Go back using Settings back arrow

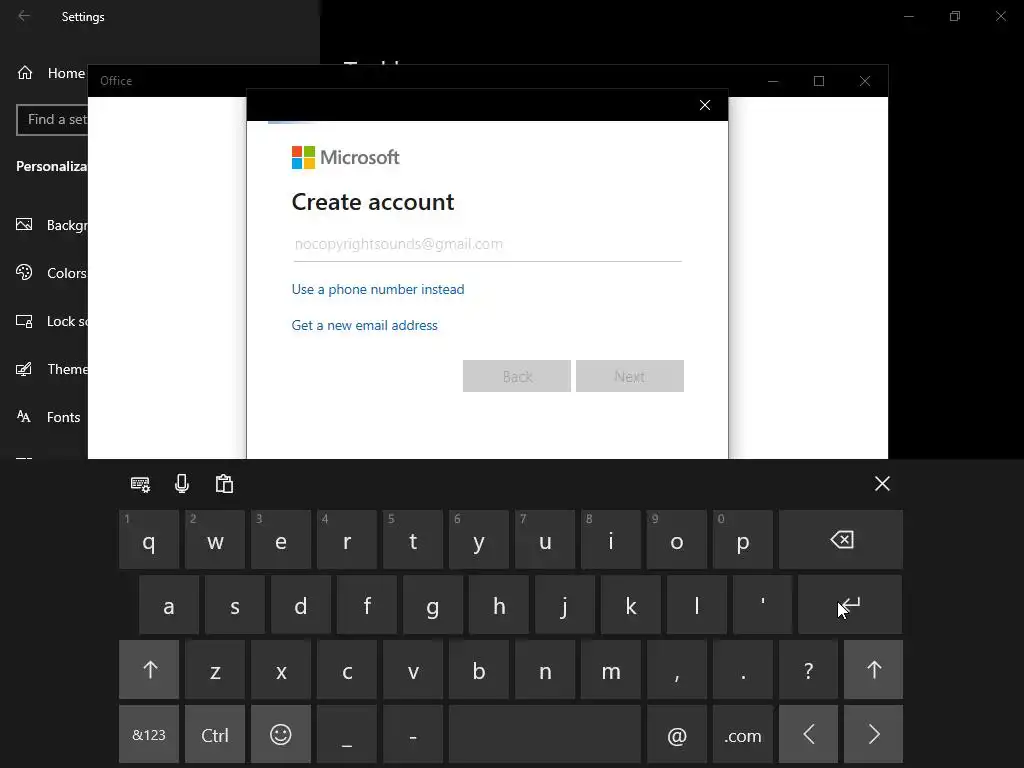pyautogui.click(x=24, y=16)
